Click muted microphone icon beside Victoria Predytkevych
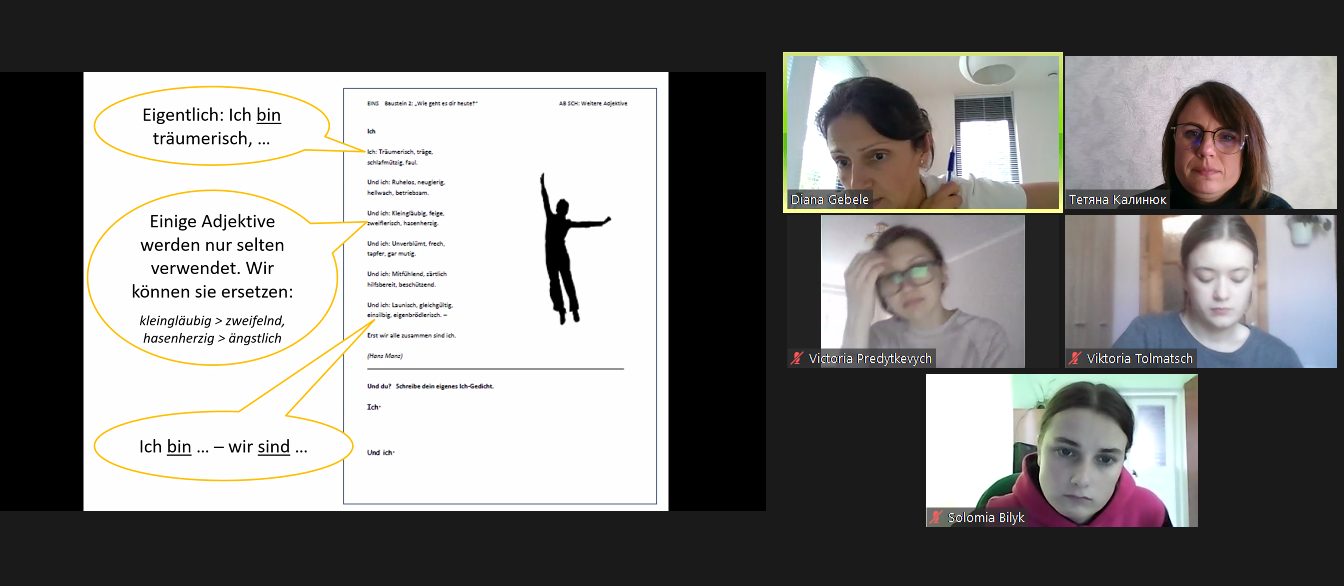 coord(797,358)
